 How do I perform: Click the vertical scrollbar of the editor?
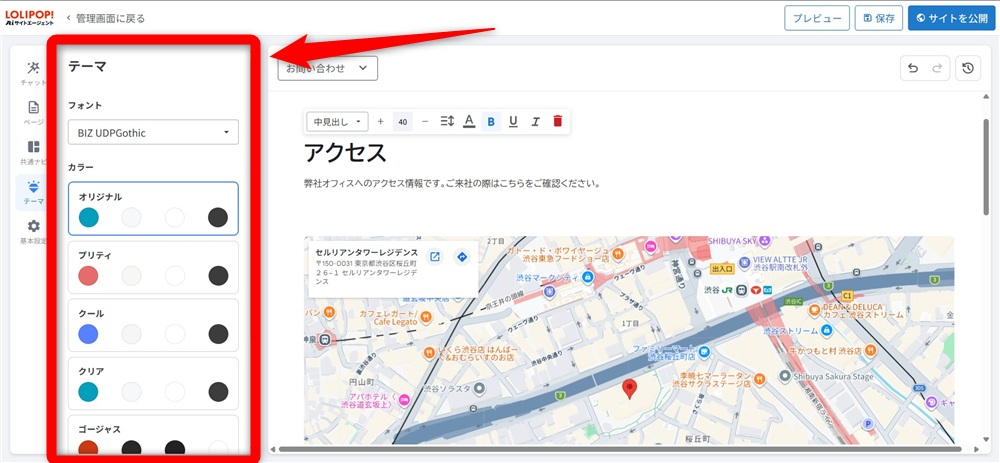click(x=985, y=166)
